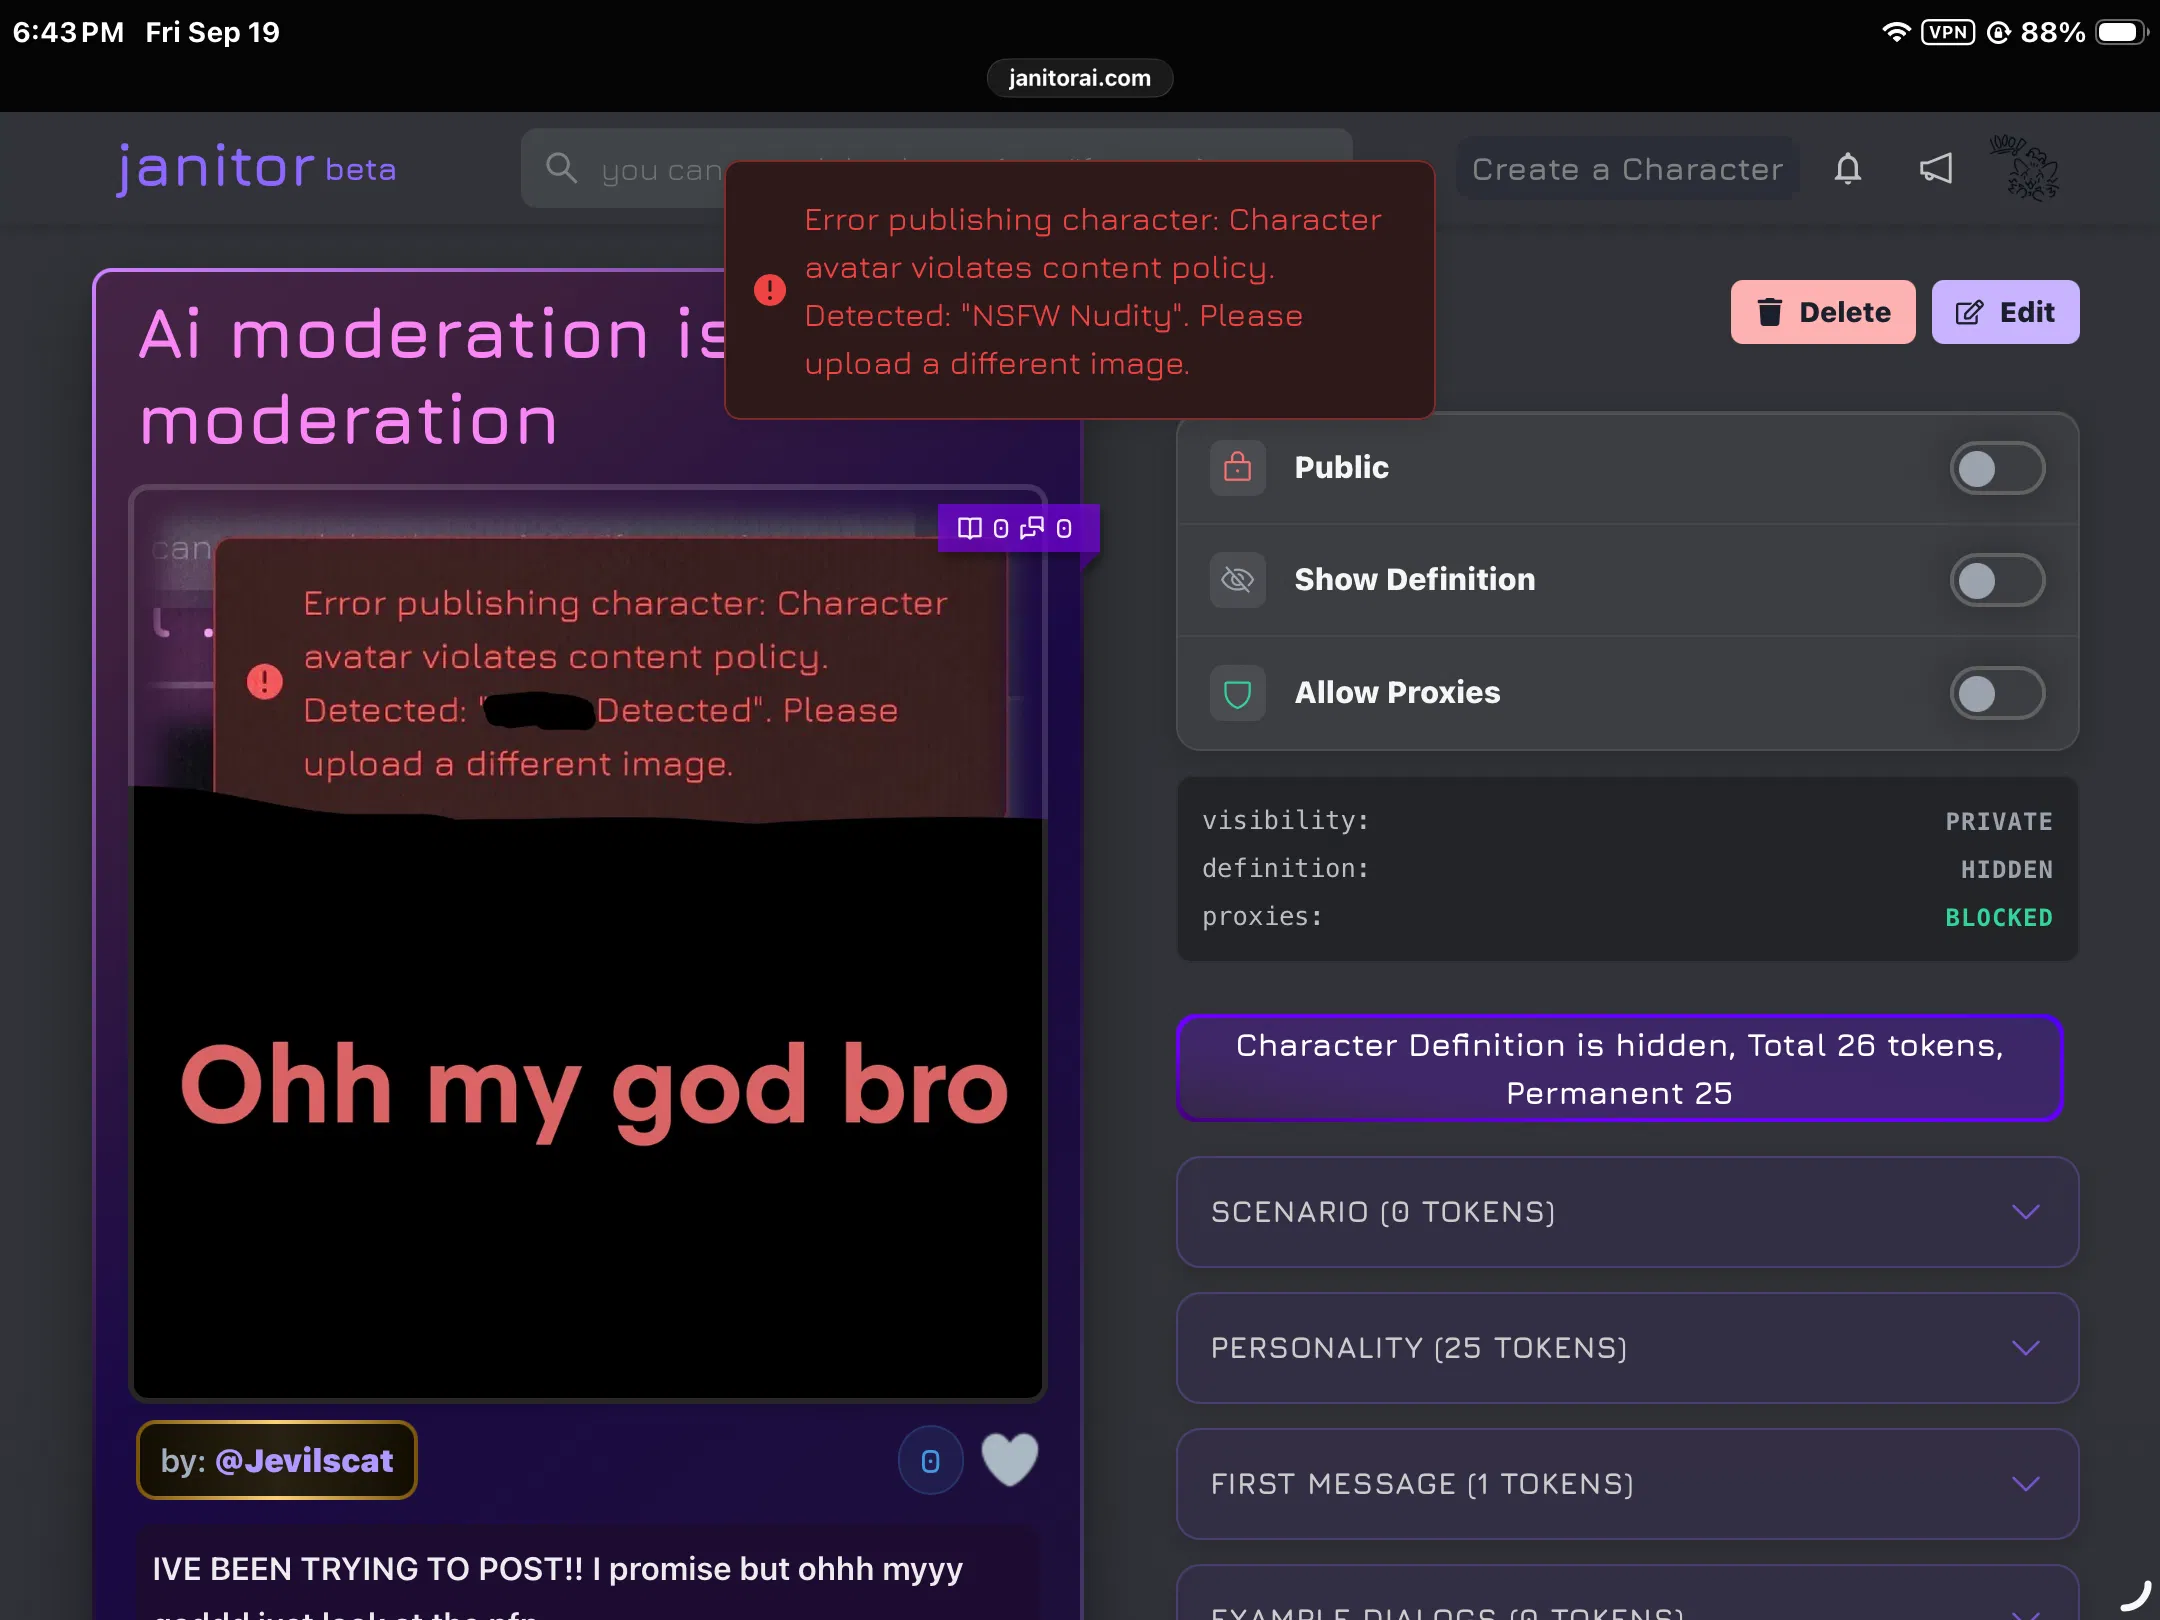Enable the Public toggle
2160x1620 pixels.
click(1996, 467)
